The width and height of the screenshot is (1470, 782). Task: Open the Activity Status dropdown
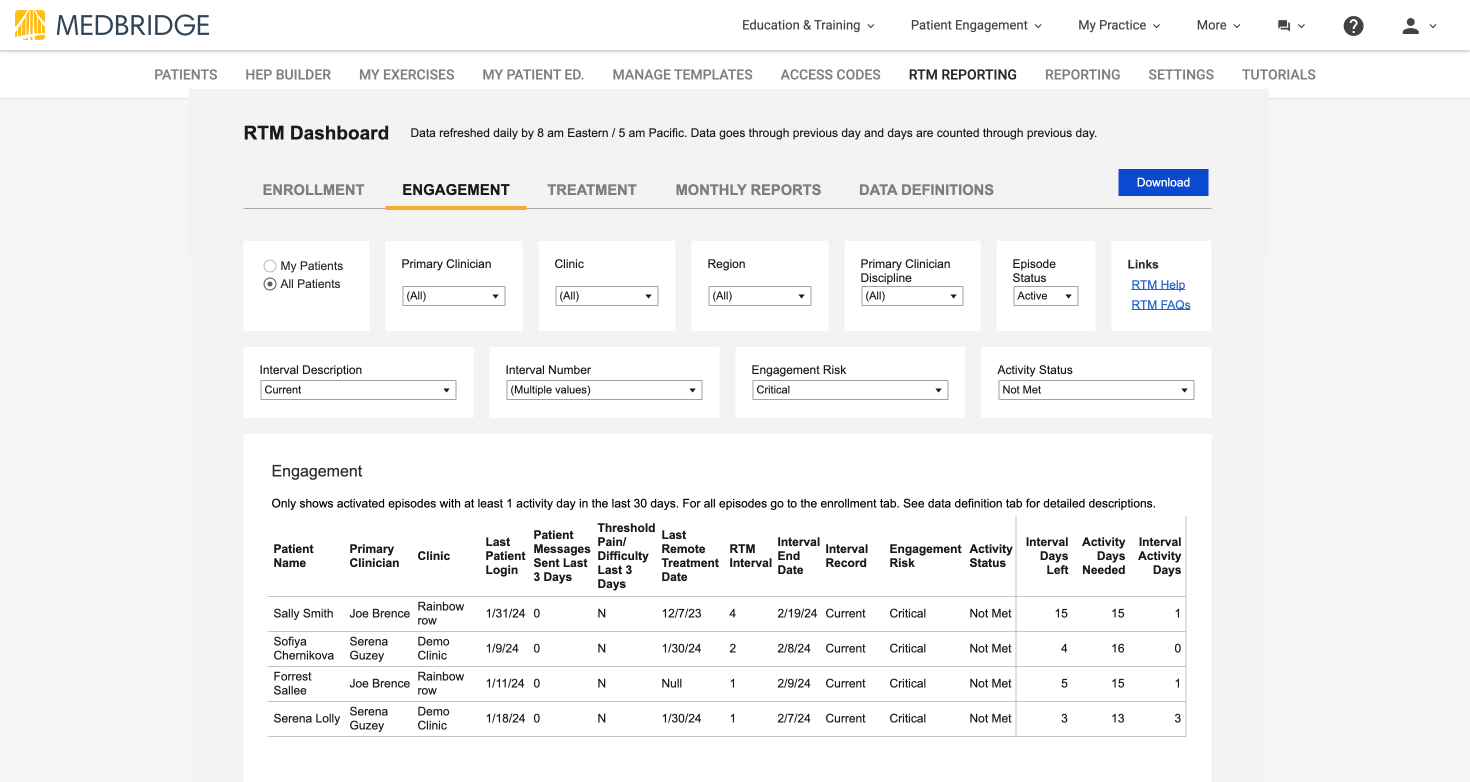coord(1096,390)
